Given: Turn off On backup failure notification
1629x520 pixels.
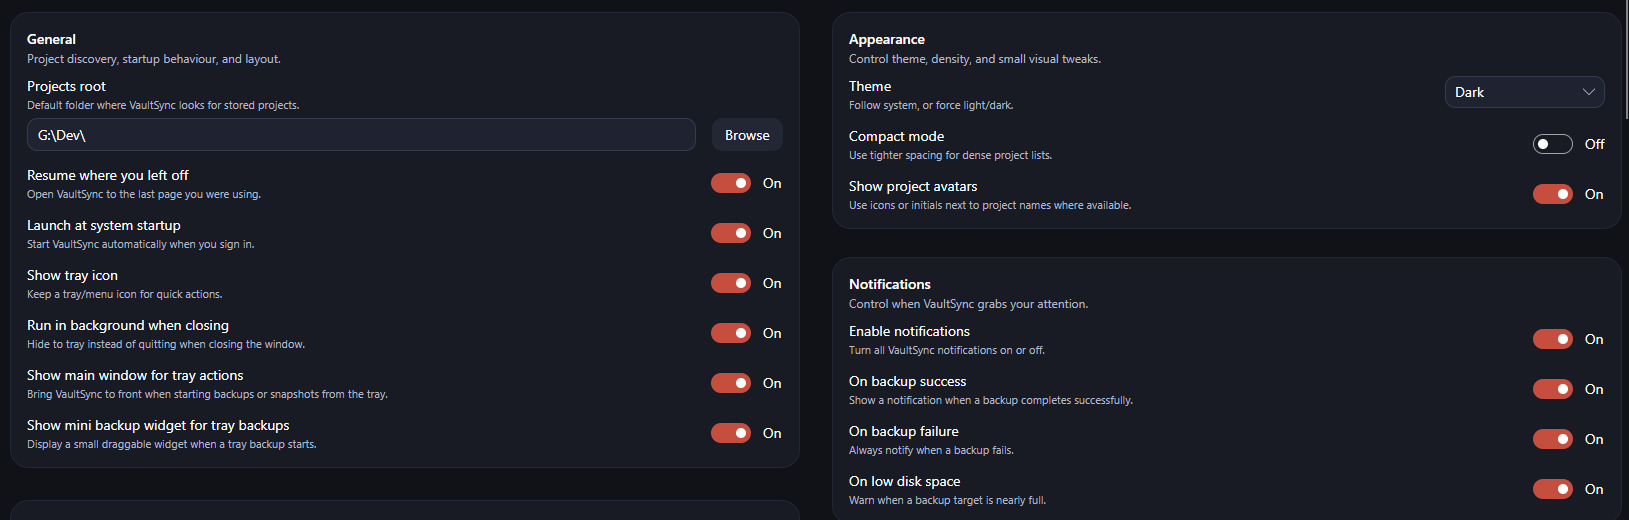Looking at the screenshot, I should (x=1552, y=439).
